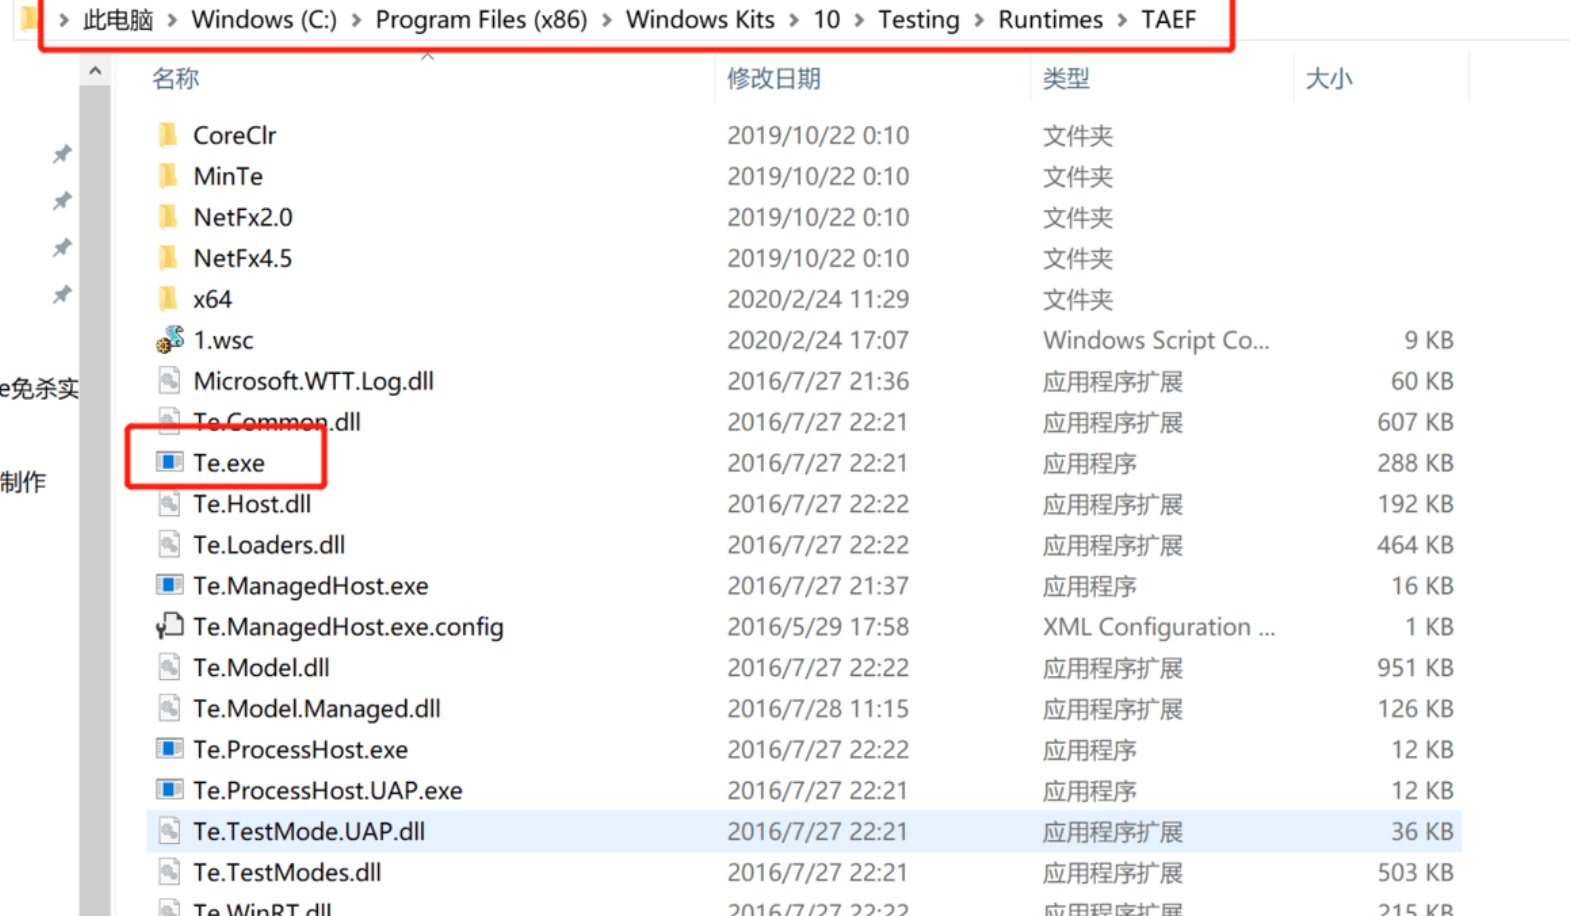
Task: Expand the chevron after Windows (C:) breadcrumb
Action: (356, 20)
